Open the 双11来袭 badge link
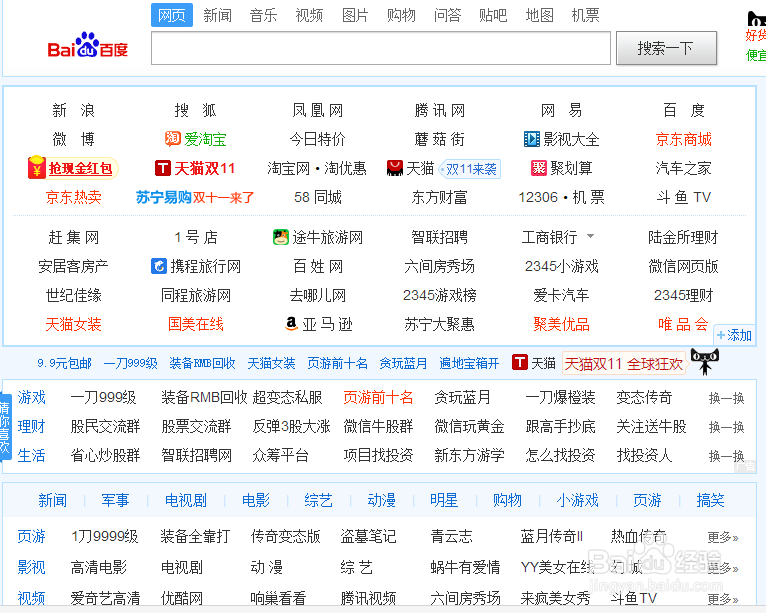This screenshot has height=613, width=766. pos(470,169)
